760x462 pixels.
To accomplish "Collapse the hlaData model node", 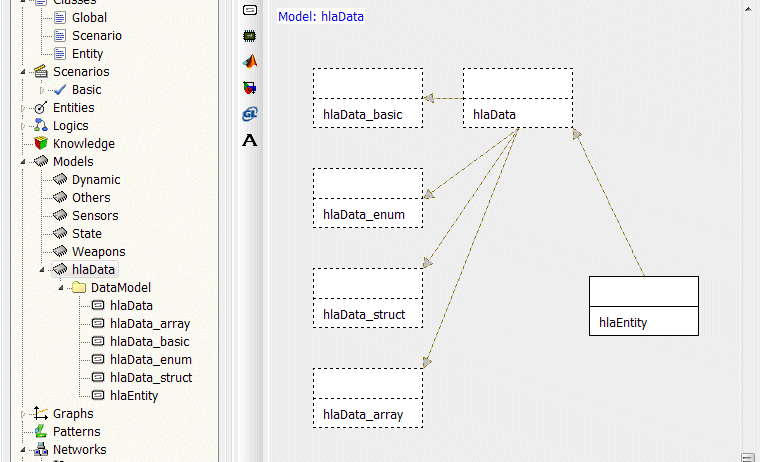I will click(42, 270).
